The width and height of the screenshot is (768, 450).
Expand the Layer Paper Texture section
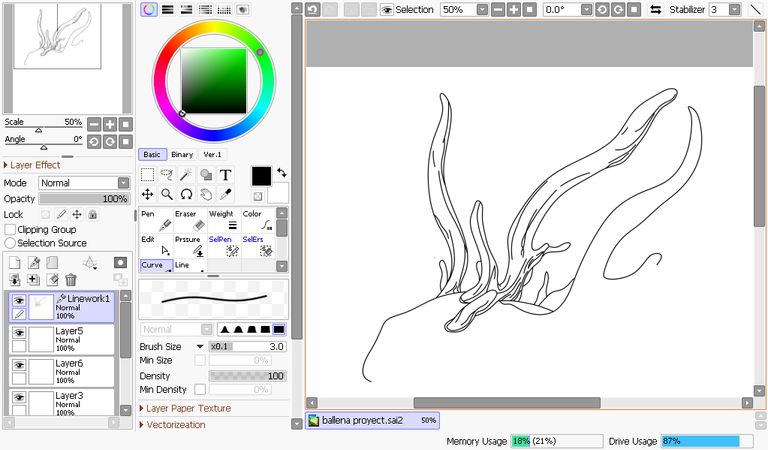(185, 408)
